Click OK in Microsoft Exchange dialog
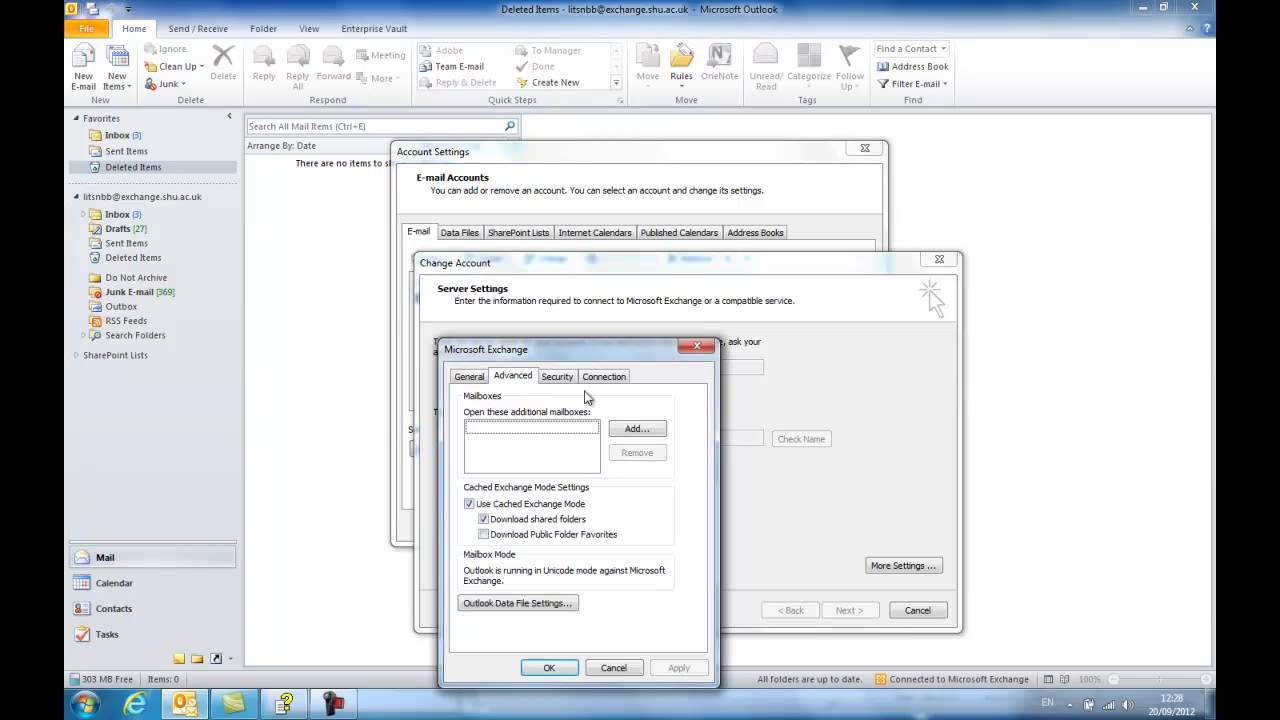This screenshot has width=1280, height=720. (549, 668)
